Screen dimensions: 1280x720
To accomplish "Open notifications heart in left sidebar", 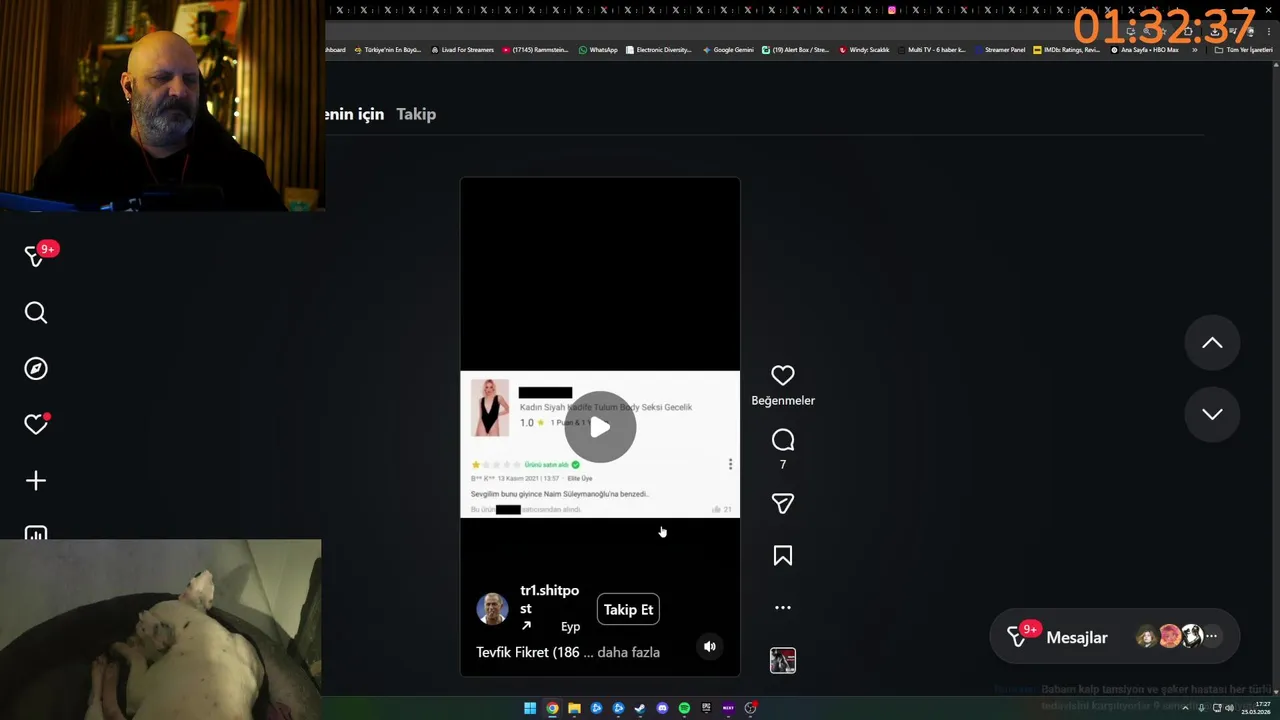I will 36,425.
